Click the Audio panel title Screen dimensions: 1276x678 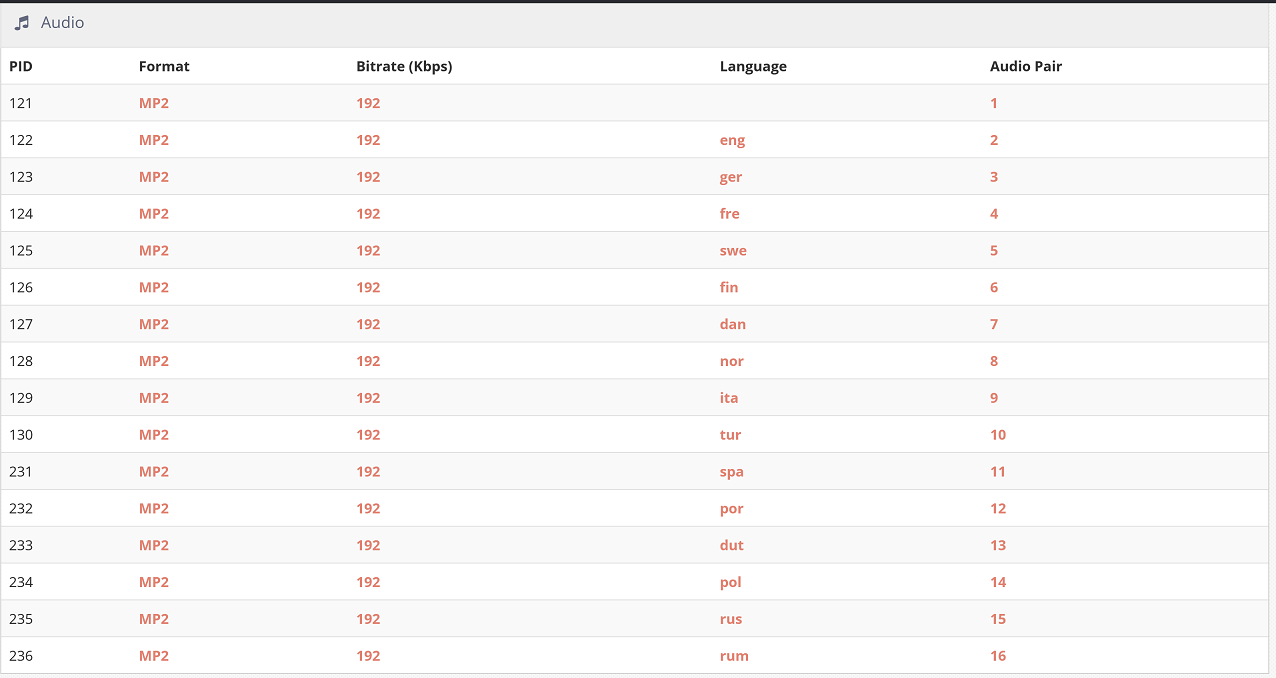[62, 22]
